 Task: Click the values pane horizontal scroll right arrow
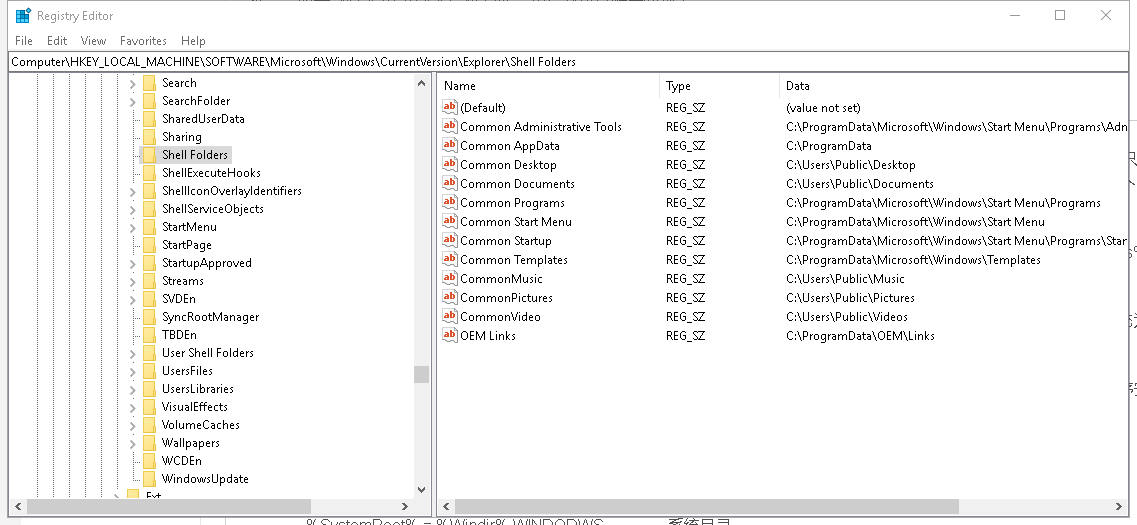[1120, 506]
